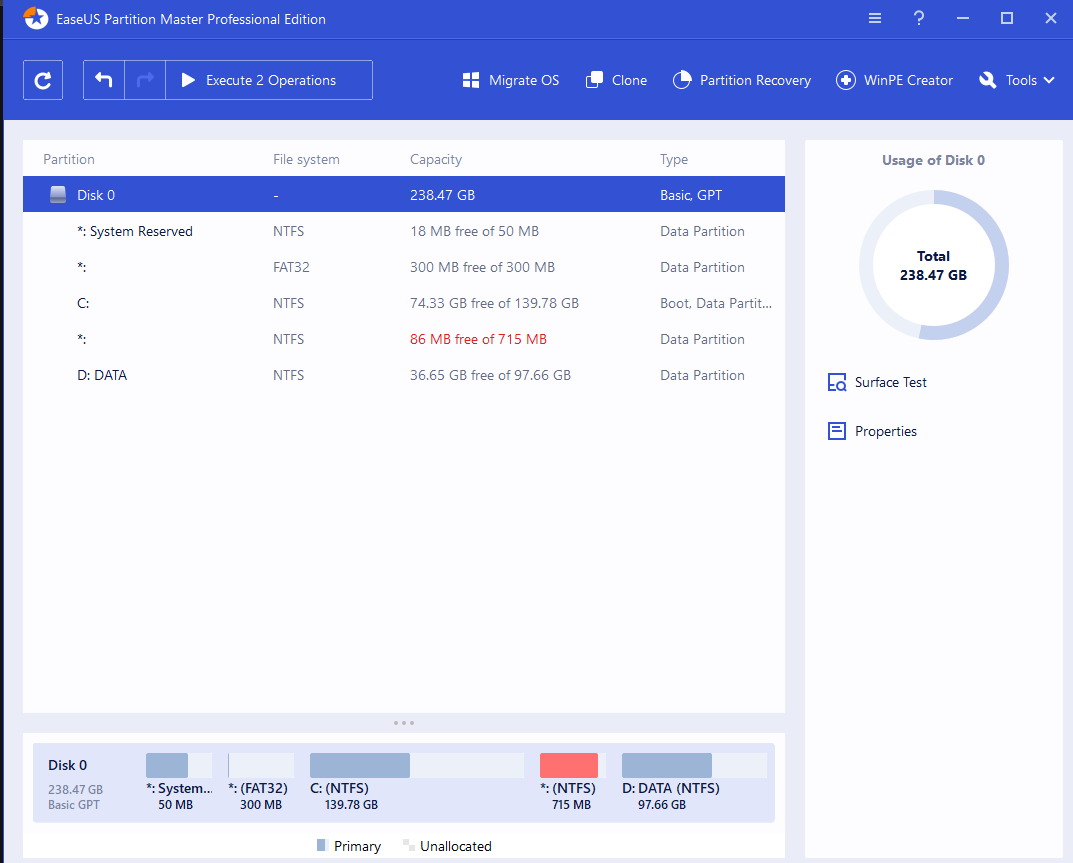Launch Partition Recovery
The image size is (1073, 863).
[742, 80]
